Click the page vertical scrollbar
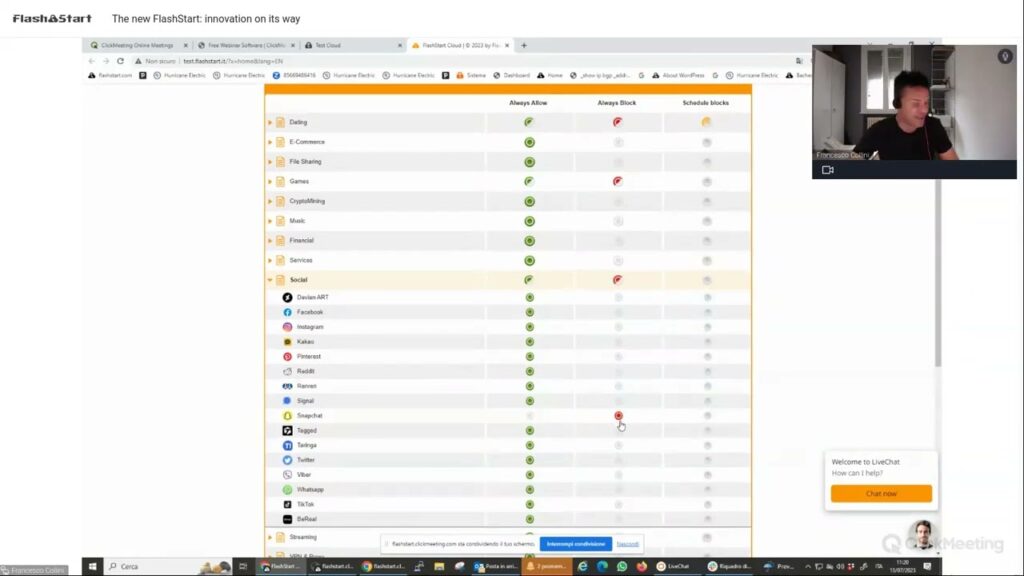This screenshot has height=576, width=1024. [x=937, y=271]
